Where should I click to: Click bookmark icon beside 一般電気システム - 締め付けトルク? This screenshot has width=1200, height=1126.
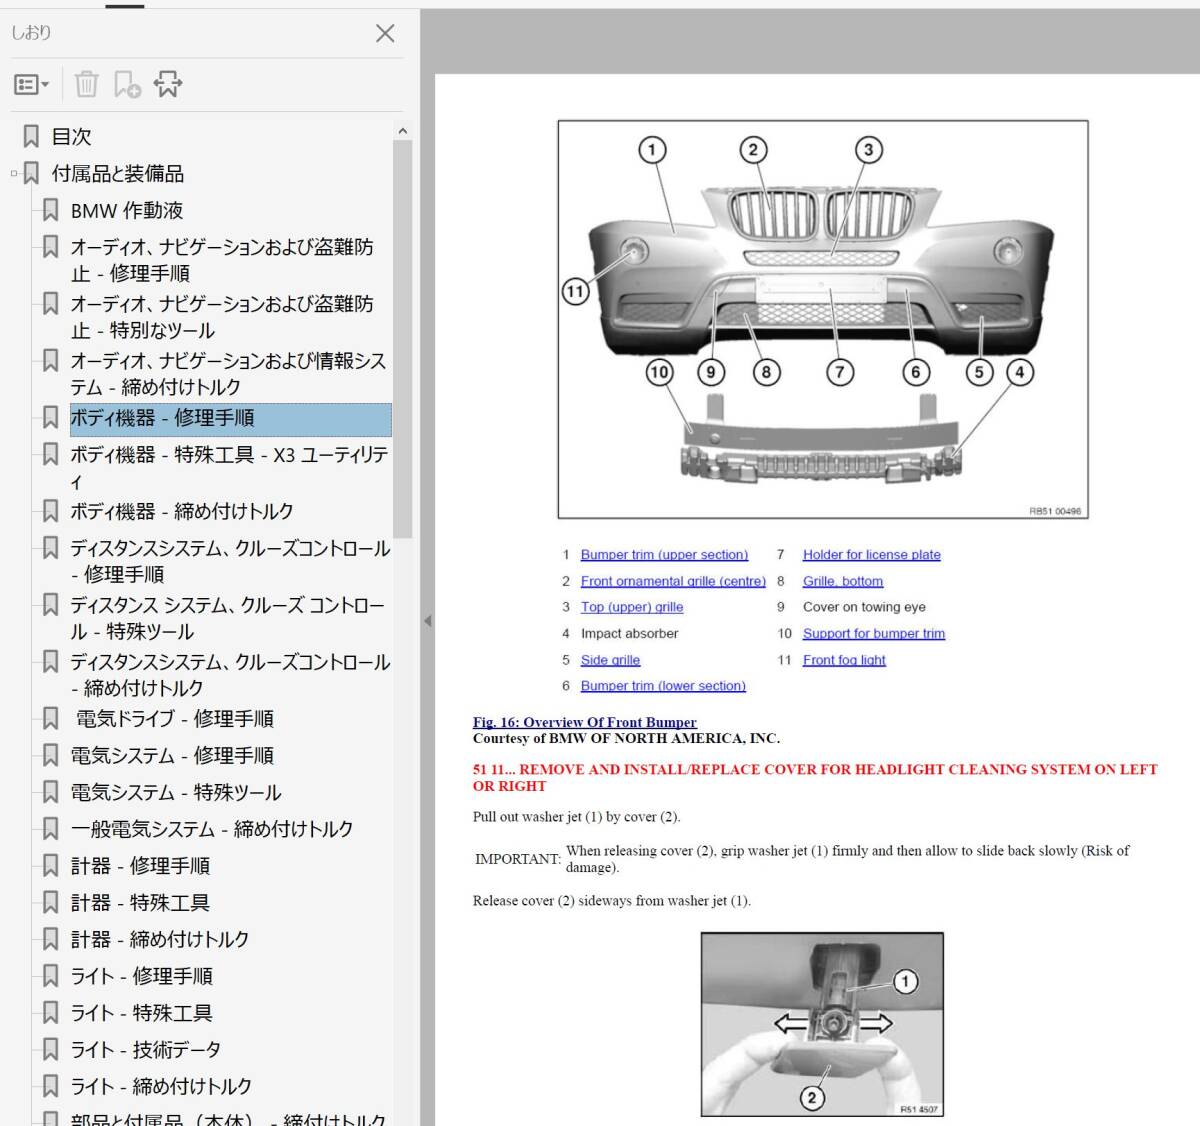[x=50, y=830]
